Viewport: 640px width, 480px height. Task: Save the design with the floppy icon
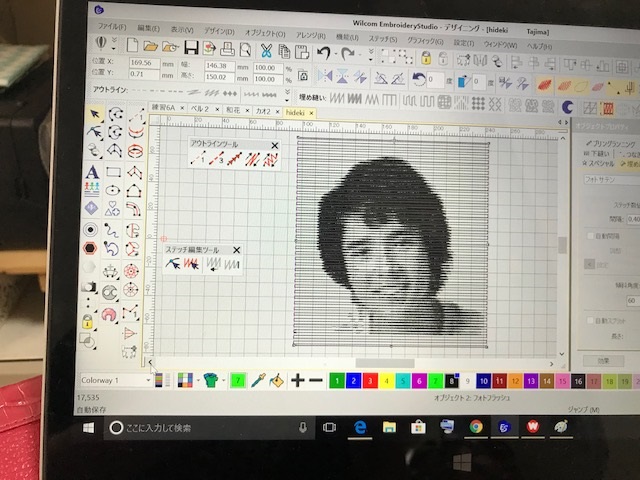[191, 47]
